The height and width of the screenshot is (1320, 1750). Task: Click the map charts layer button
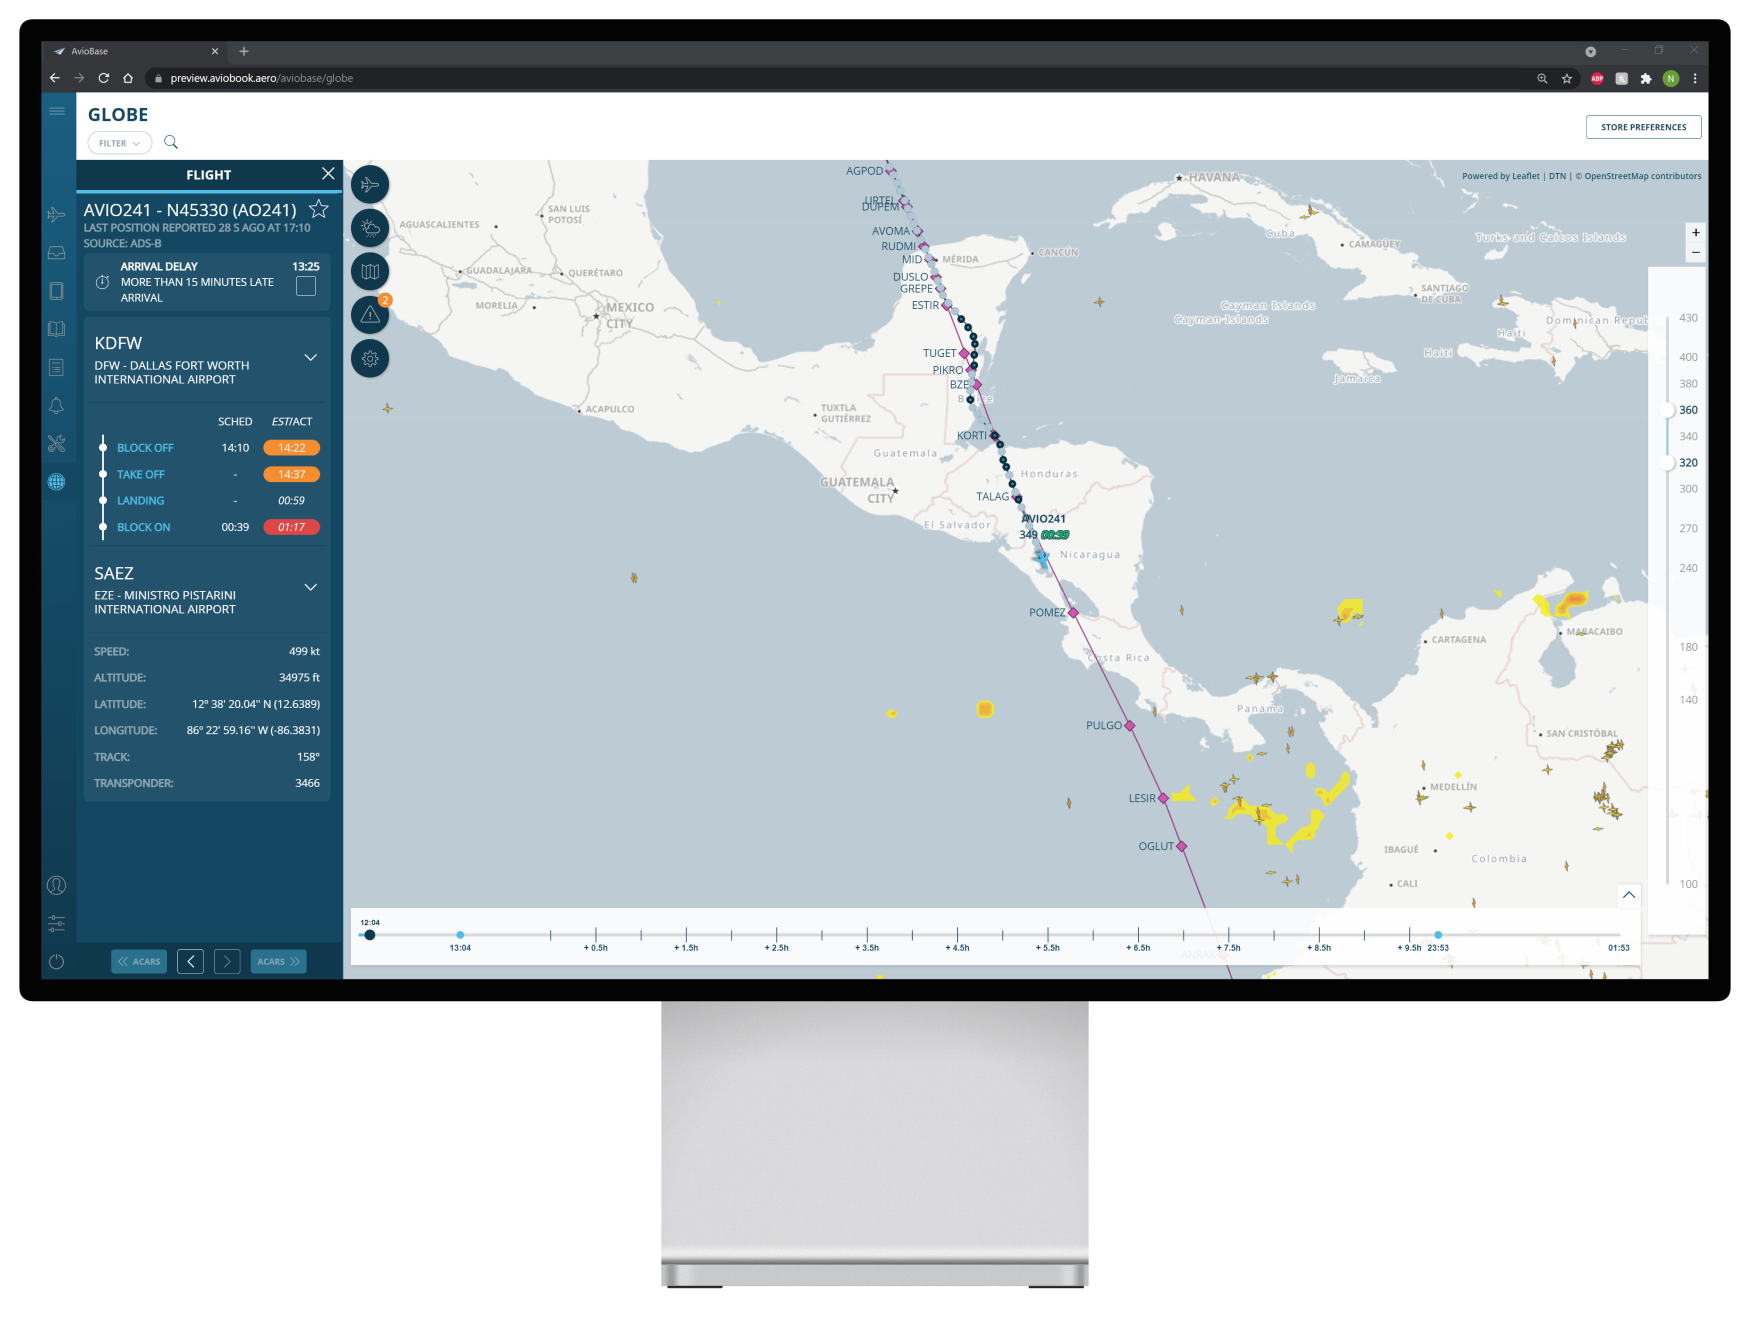(370, 272)
